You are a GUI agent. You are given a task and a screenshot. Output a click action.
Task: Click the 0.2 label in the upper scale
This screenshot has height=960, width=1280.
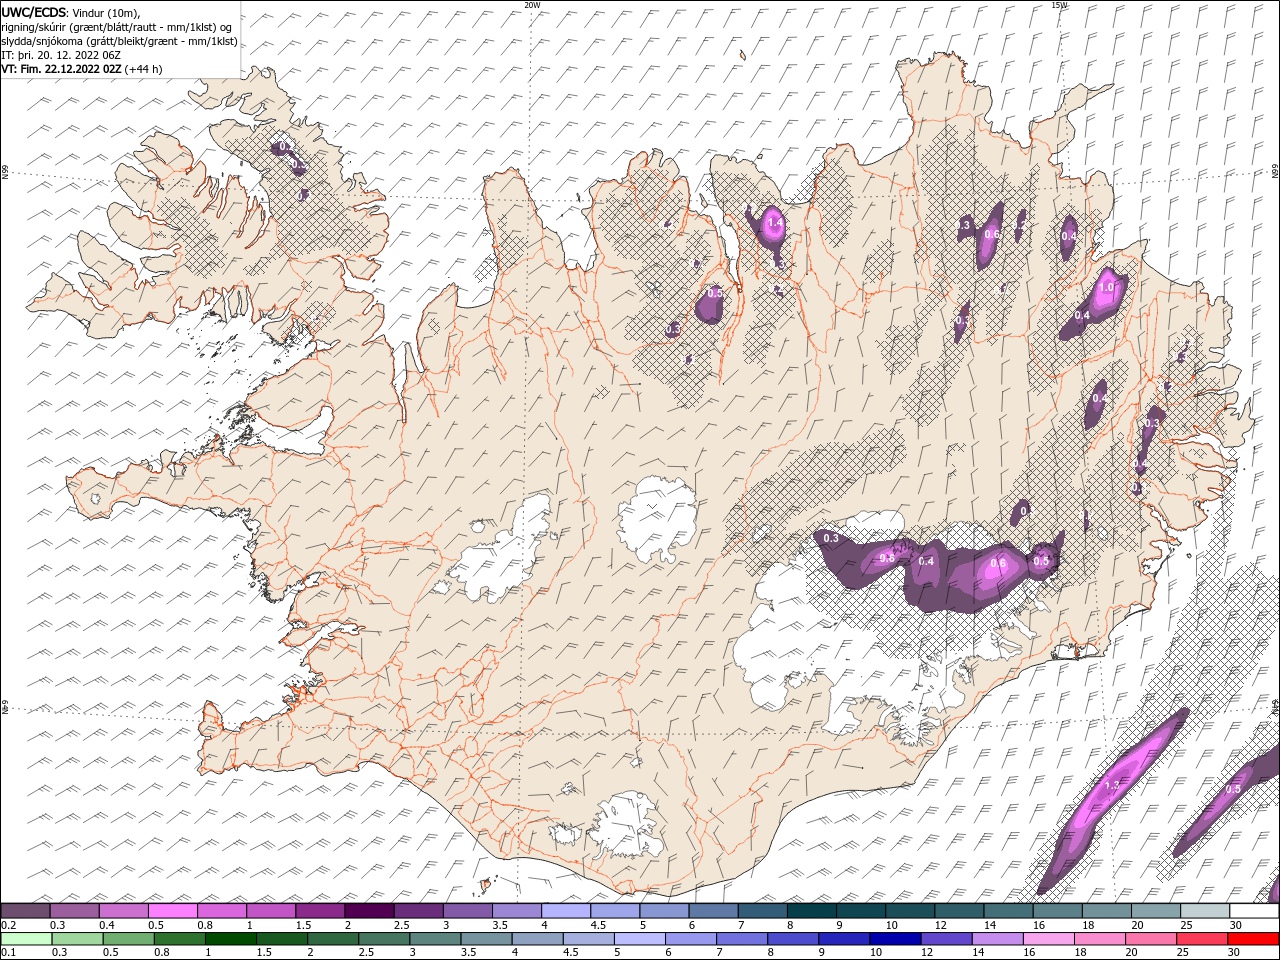[x=8, y=925]
